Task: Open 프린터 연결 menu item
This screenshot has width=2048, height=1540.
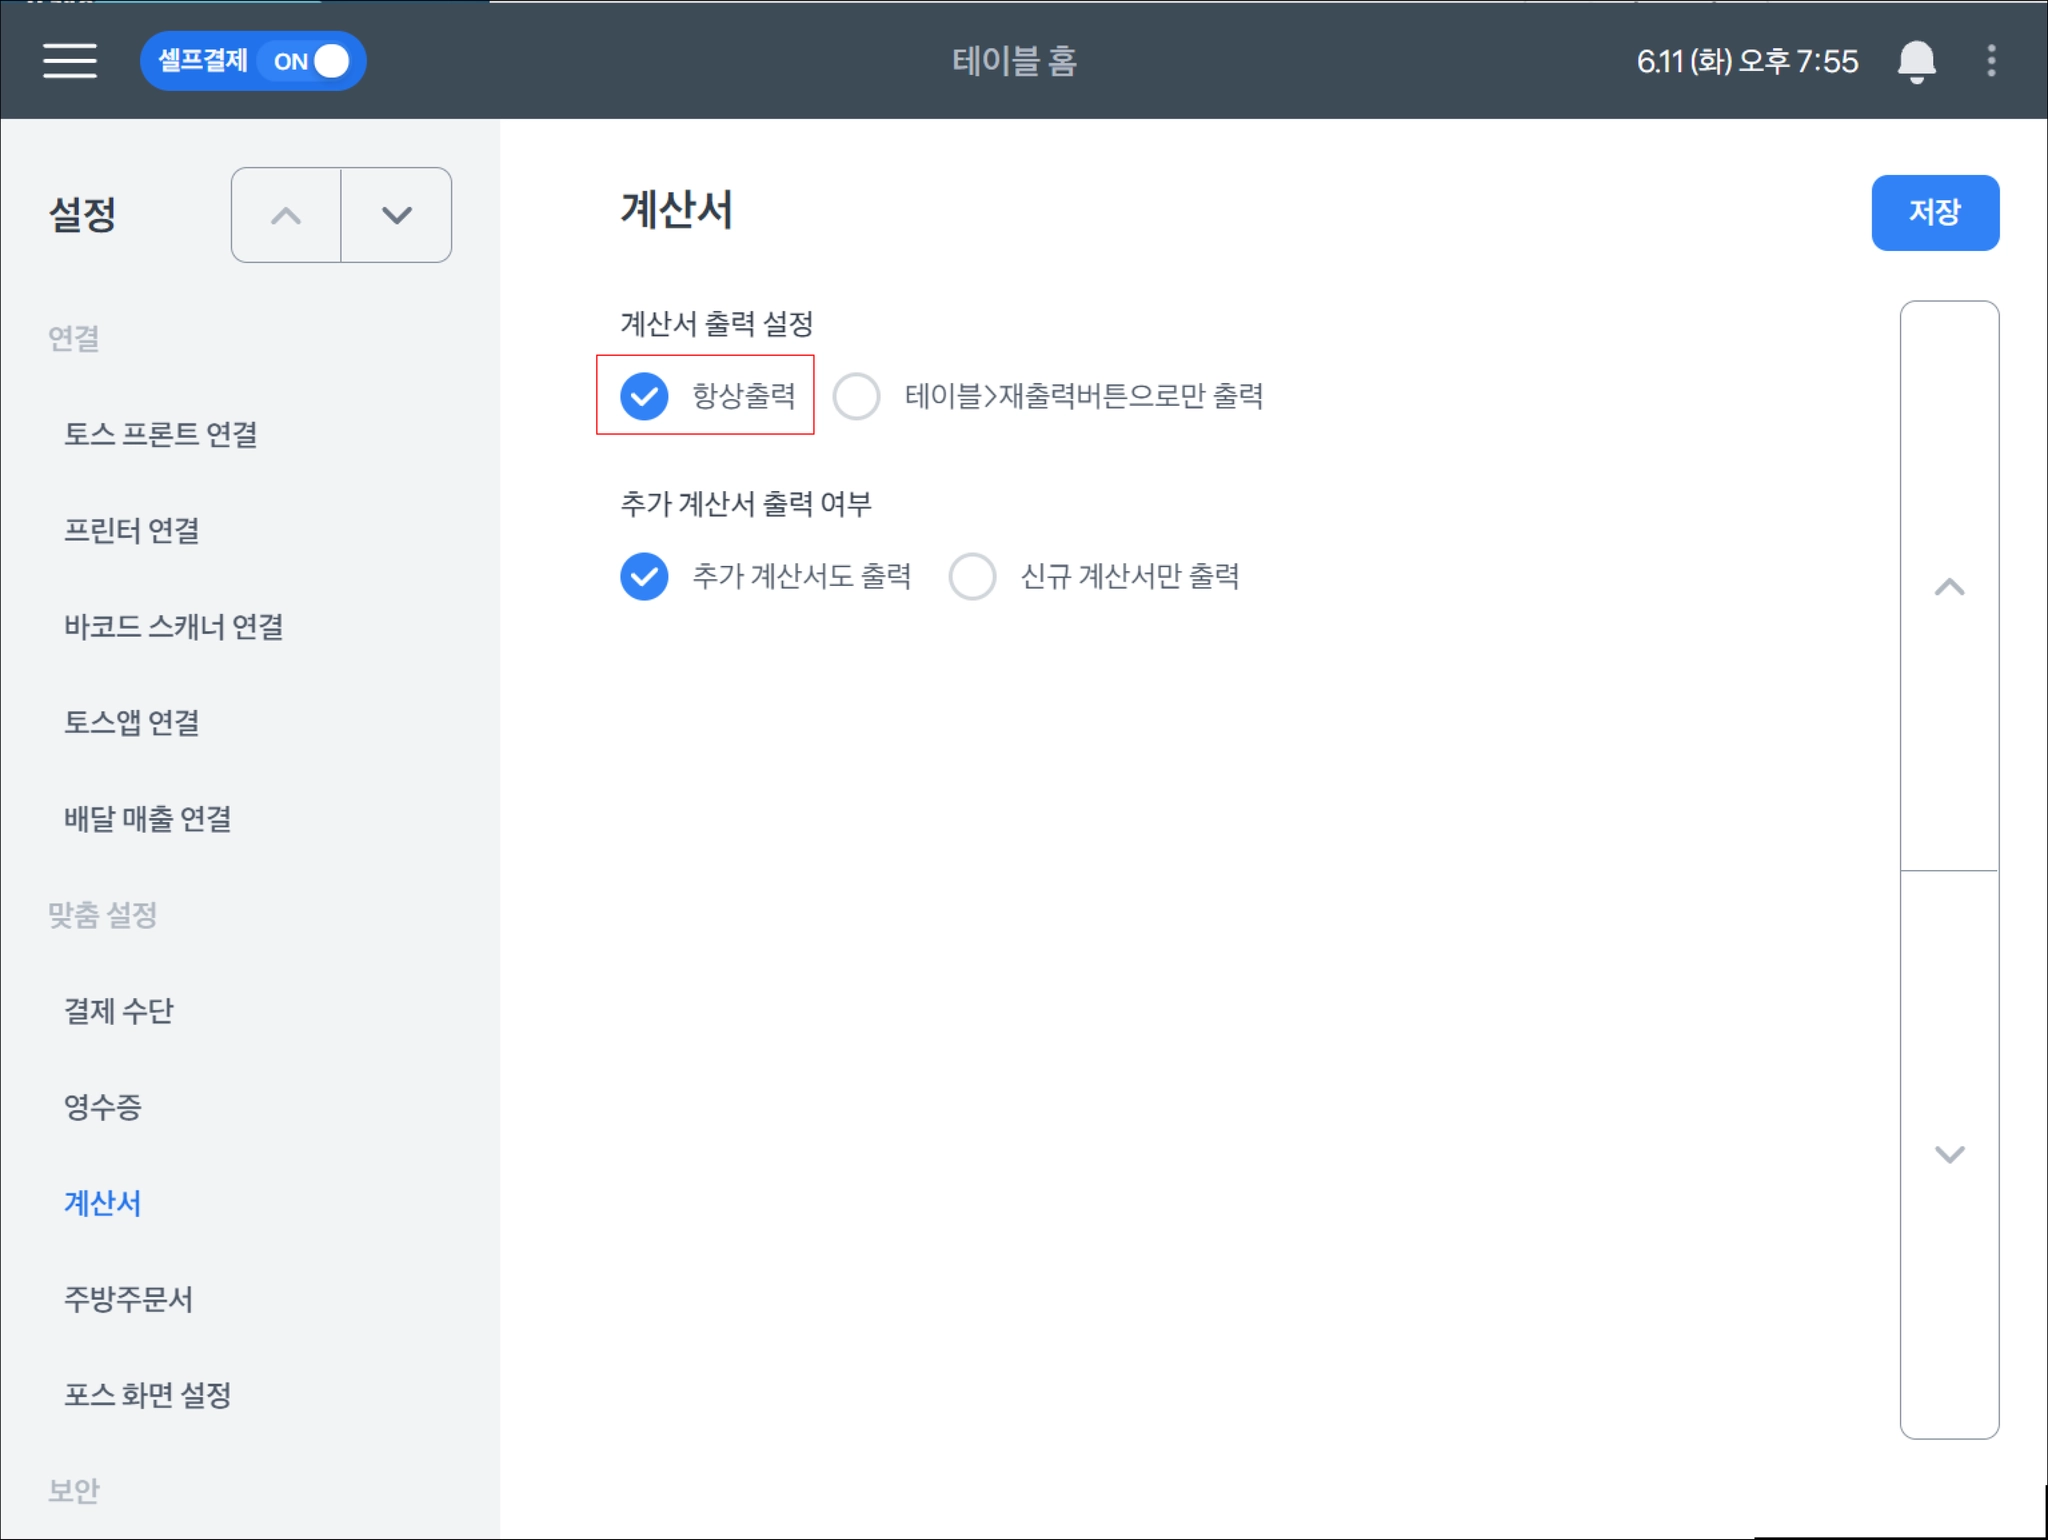Action: 132,530
